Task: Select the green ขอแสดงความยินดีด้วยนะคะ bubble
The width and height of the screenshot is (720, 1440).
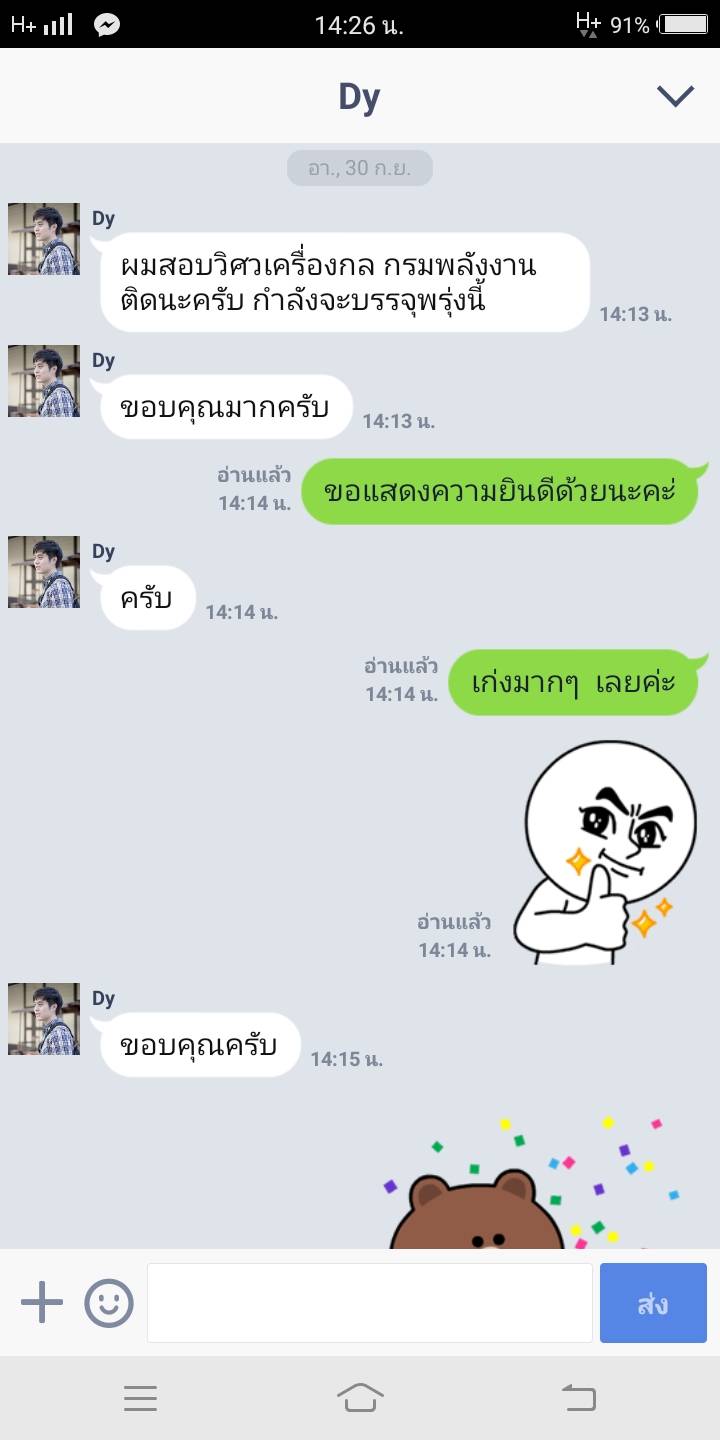Action: (x=500, y=491)
